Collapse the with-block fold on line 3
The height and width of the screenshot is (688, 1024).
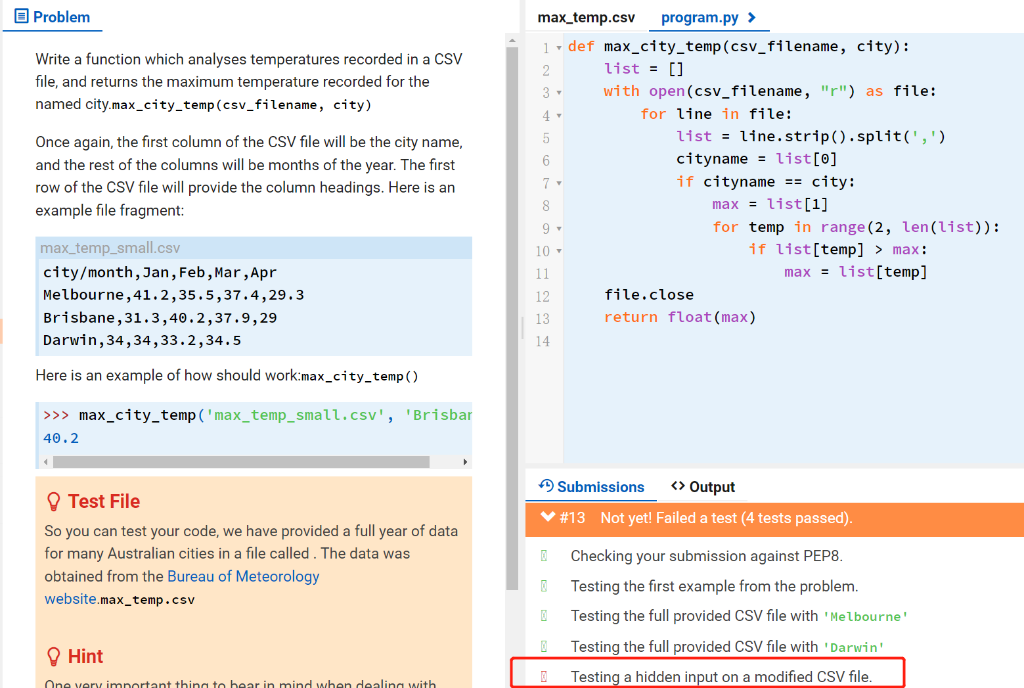pyautogui.click(x=559, y=92)
